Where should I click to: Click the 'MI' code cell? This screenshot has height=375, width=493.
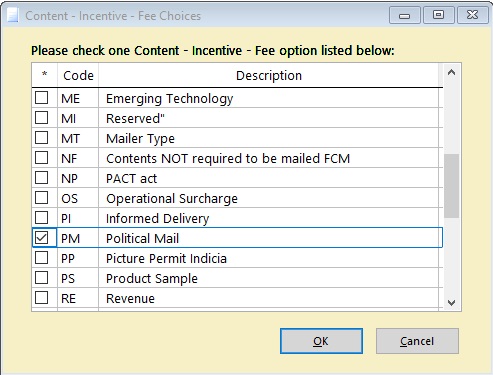tap(78, 118)
